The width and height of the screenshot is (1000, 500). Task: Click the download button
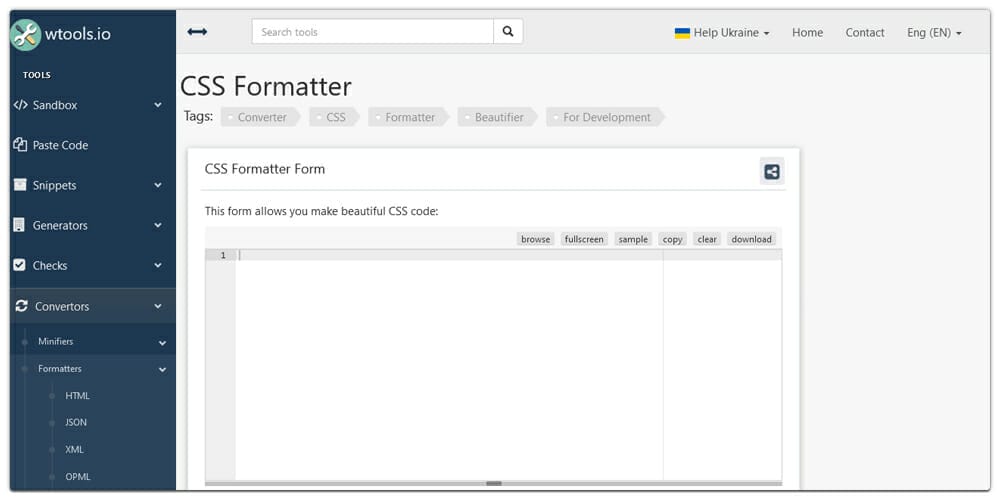tap(751, 239)
